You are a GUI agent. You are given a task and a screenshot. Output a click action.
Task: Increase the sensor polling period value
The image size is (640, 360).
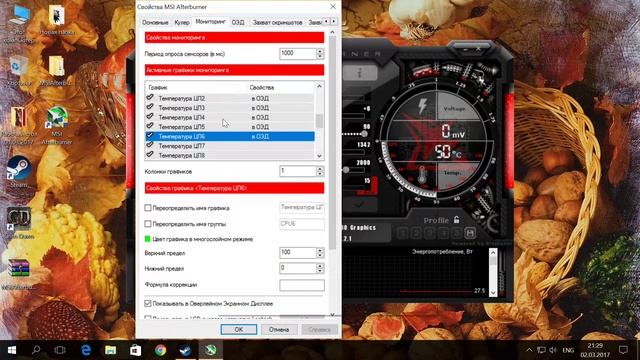coord(320,51)
